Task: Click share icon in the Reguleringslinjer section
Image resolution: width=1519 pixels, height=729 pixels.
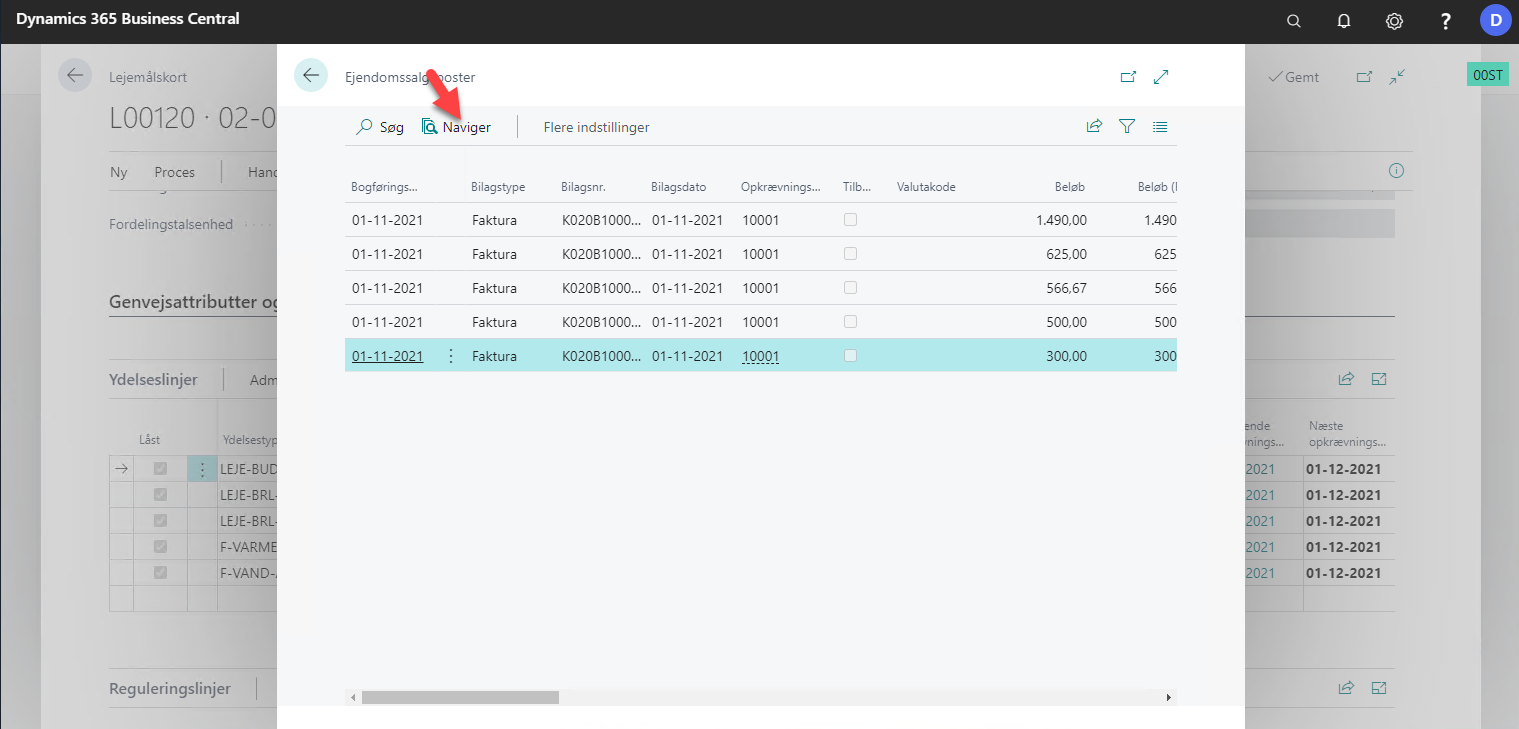Action: [x=1346, y=688]
